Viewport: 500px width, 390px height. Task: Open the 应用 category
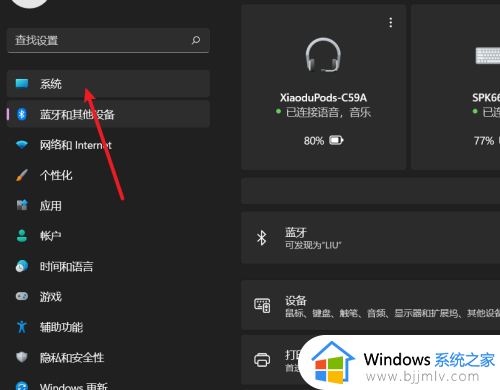coord(108,205)
